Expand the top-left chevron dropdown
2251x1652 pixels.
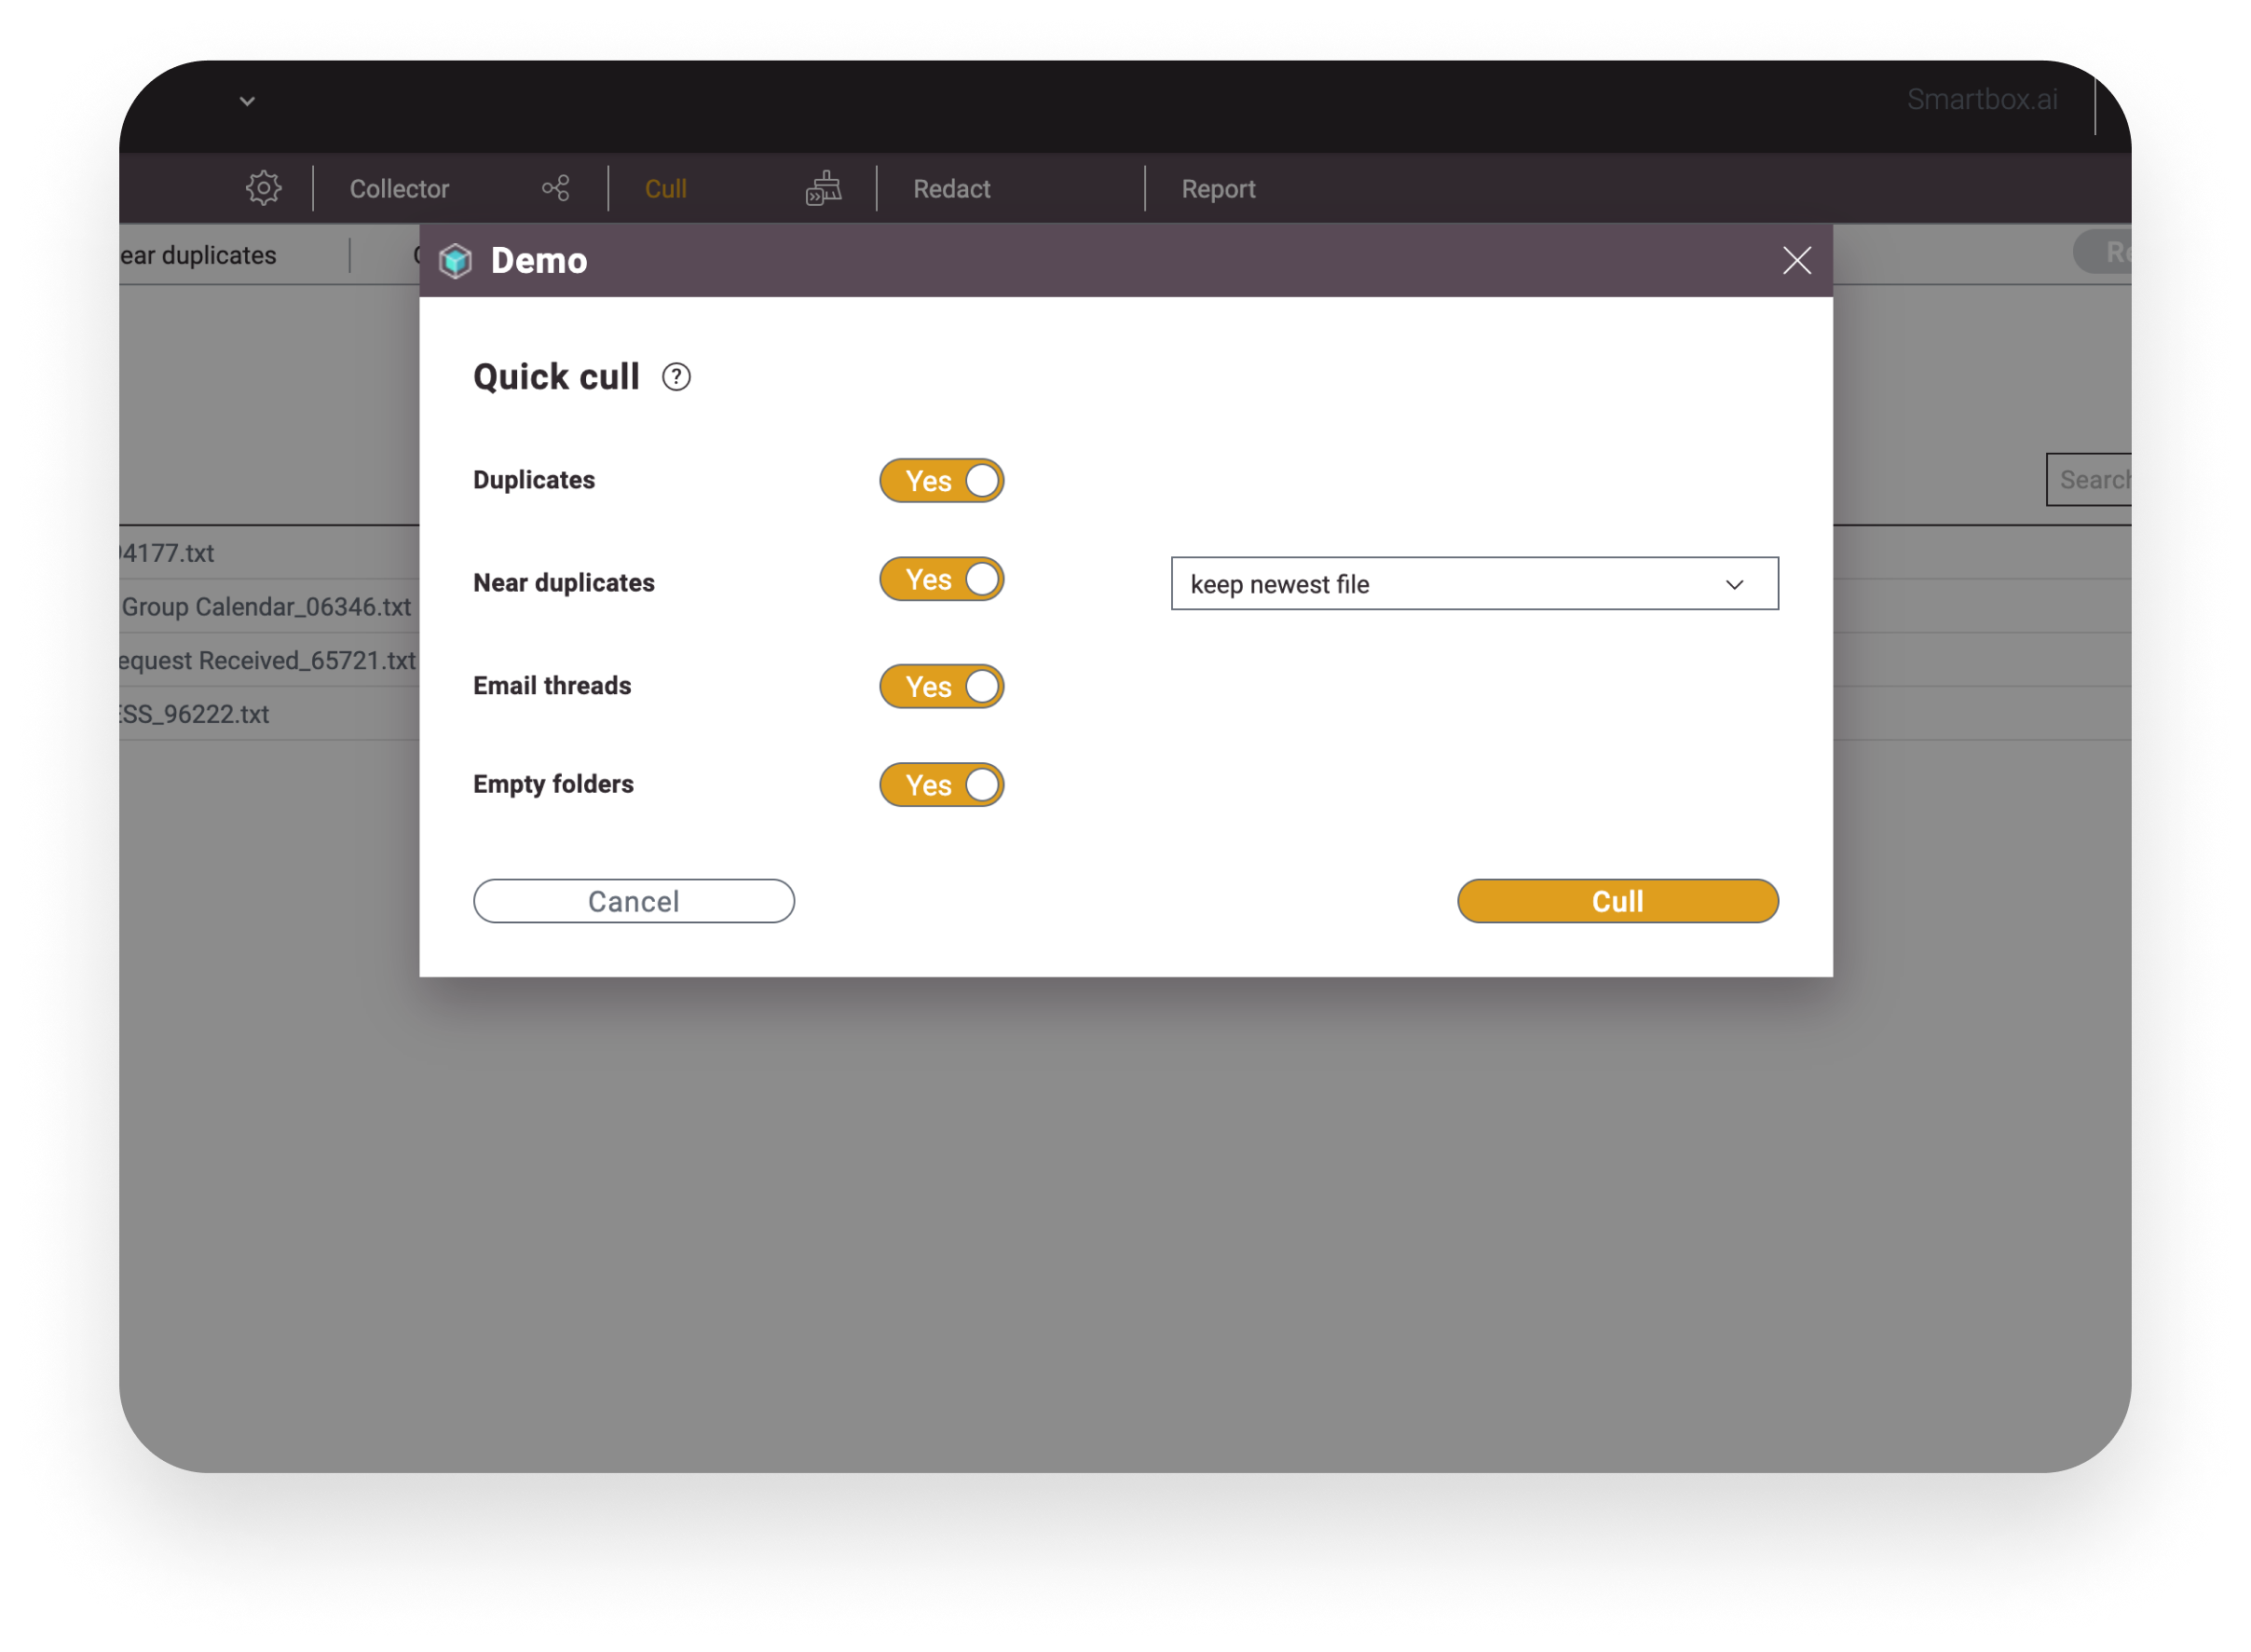tap(247, 101)
